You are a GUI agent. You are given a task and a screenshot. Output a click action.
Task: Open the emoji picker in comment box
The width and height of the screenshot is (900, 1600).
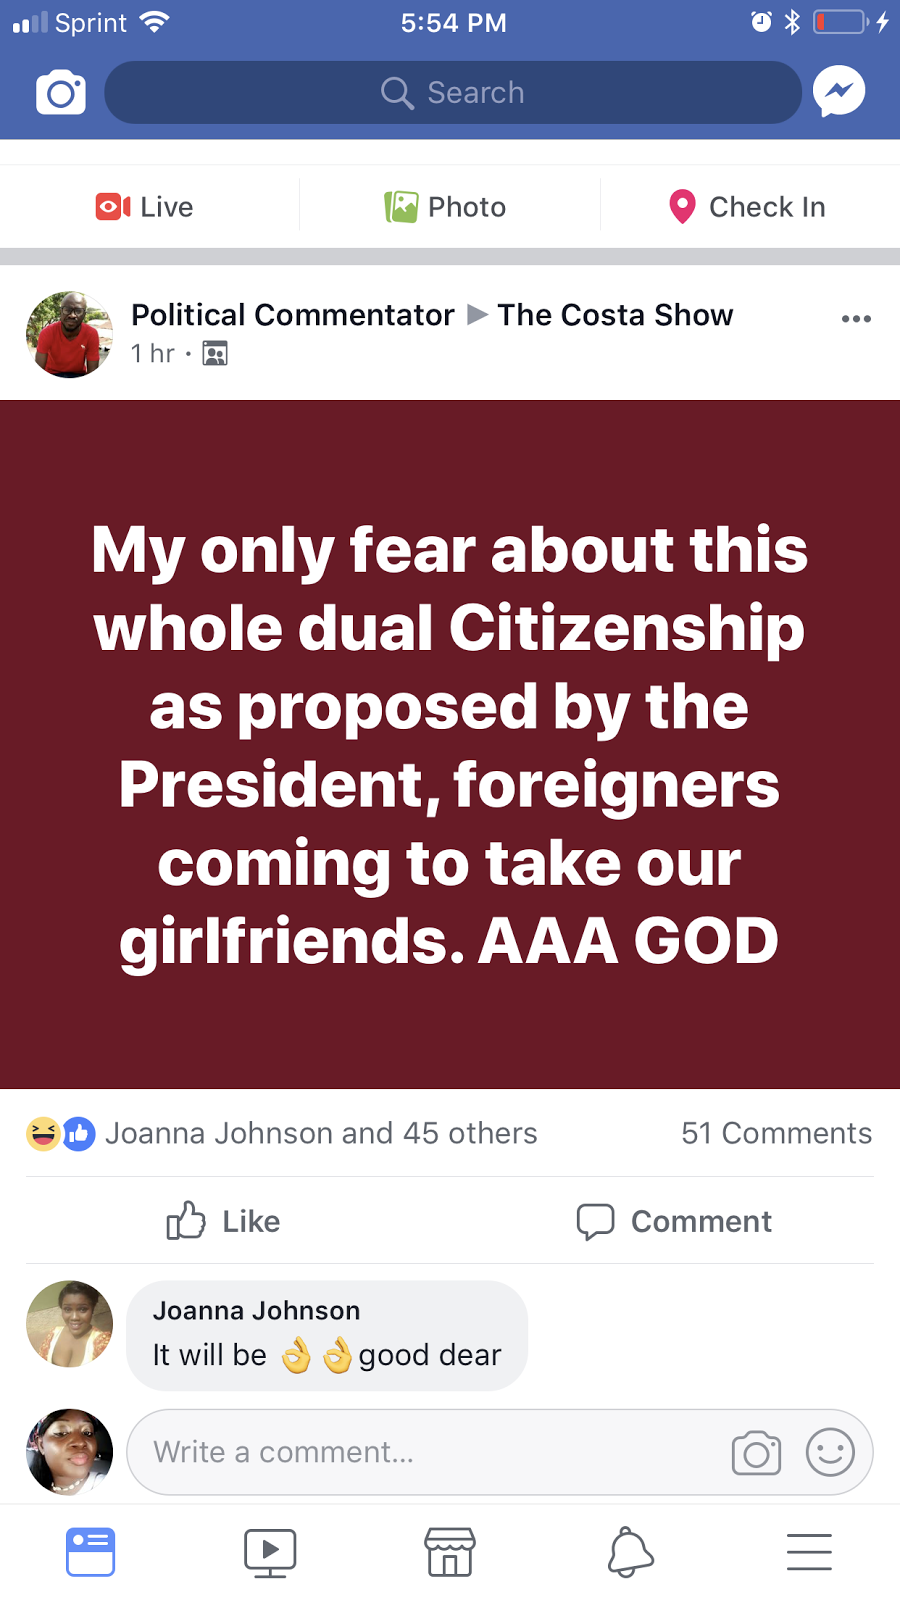point(830,1453)
